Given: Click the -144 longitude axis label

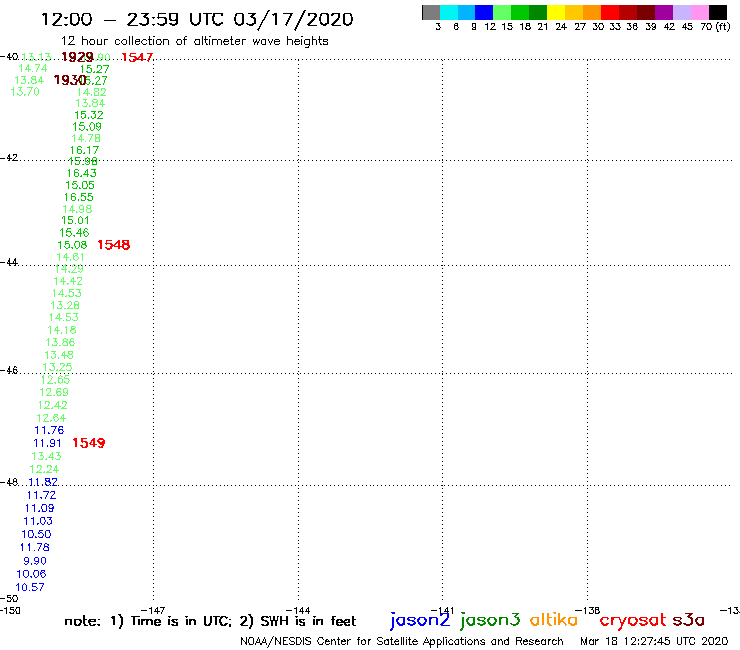Looking at the screenshot, I should 298,610.
